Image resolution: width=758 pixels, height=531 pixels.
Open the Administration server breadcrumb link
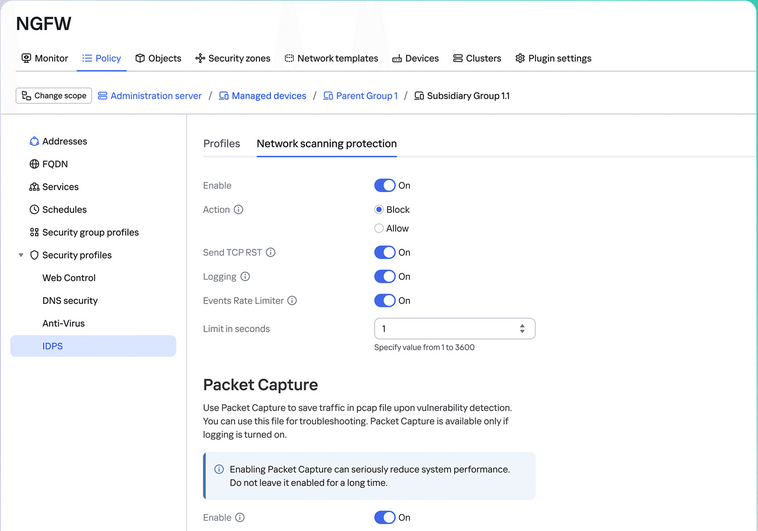click(150, 96)
